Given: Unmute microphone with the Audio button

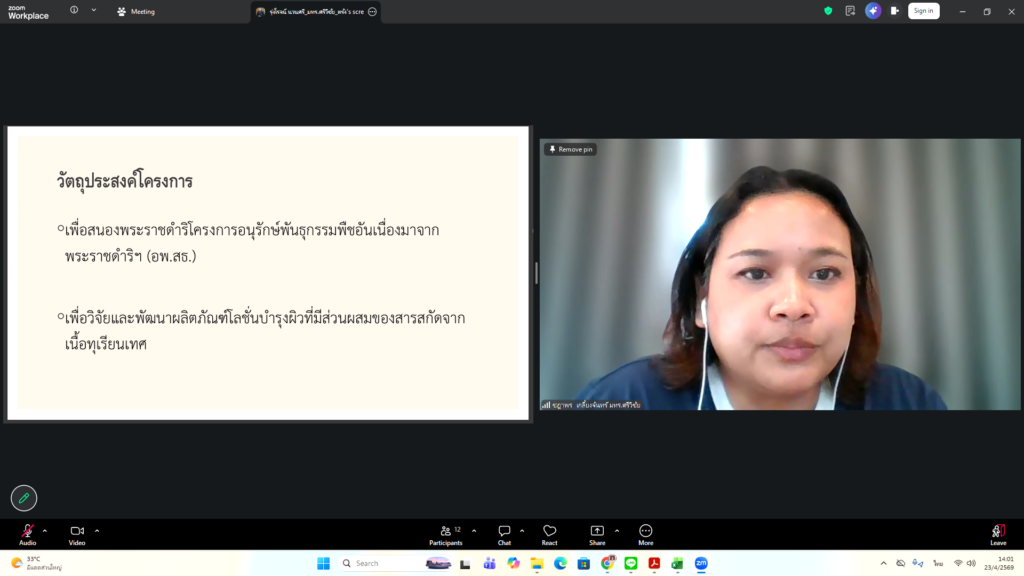Looking at the screenshot, I should pyautogui.click(x=27, y=534).
